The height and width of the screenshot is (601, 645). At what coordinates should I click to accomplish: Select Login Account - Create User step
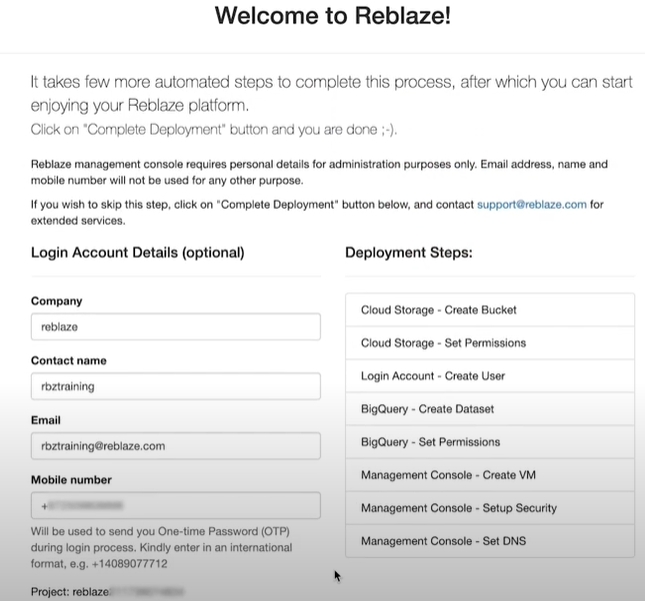pyautogui.click(x=490, y=376)
